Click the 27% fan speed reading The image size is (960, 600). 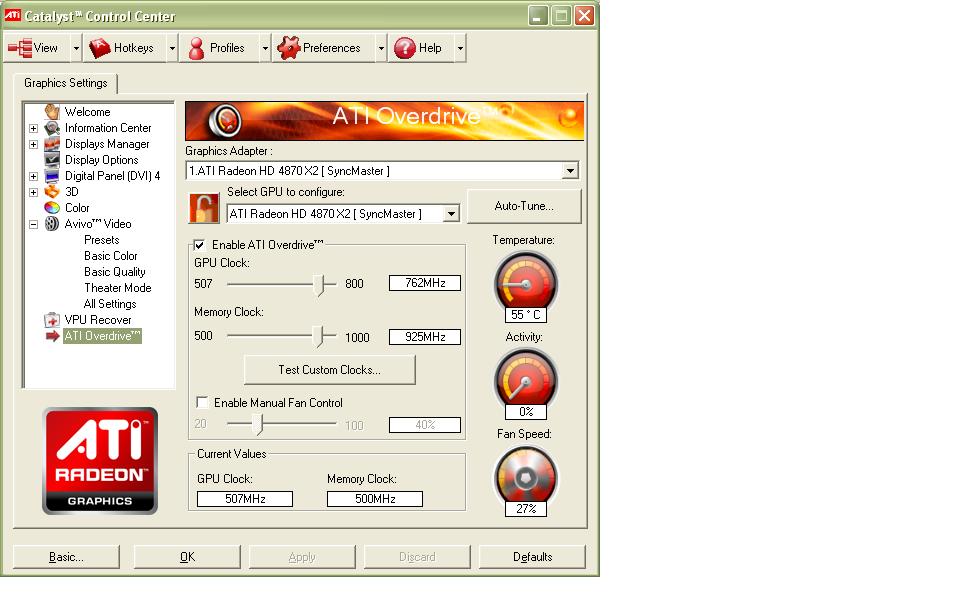point(526,509)
